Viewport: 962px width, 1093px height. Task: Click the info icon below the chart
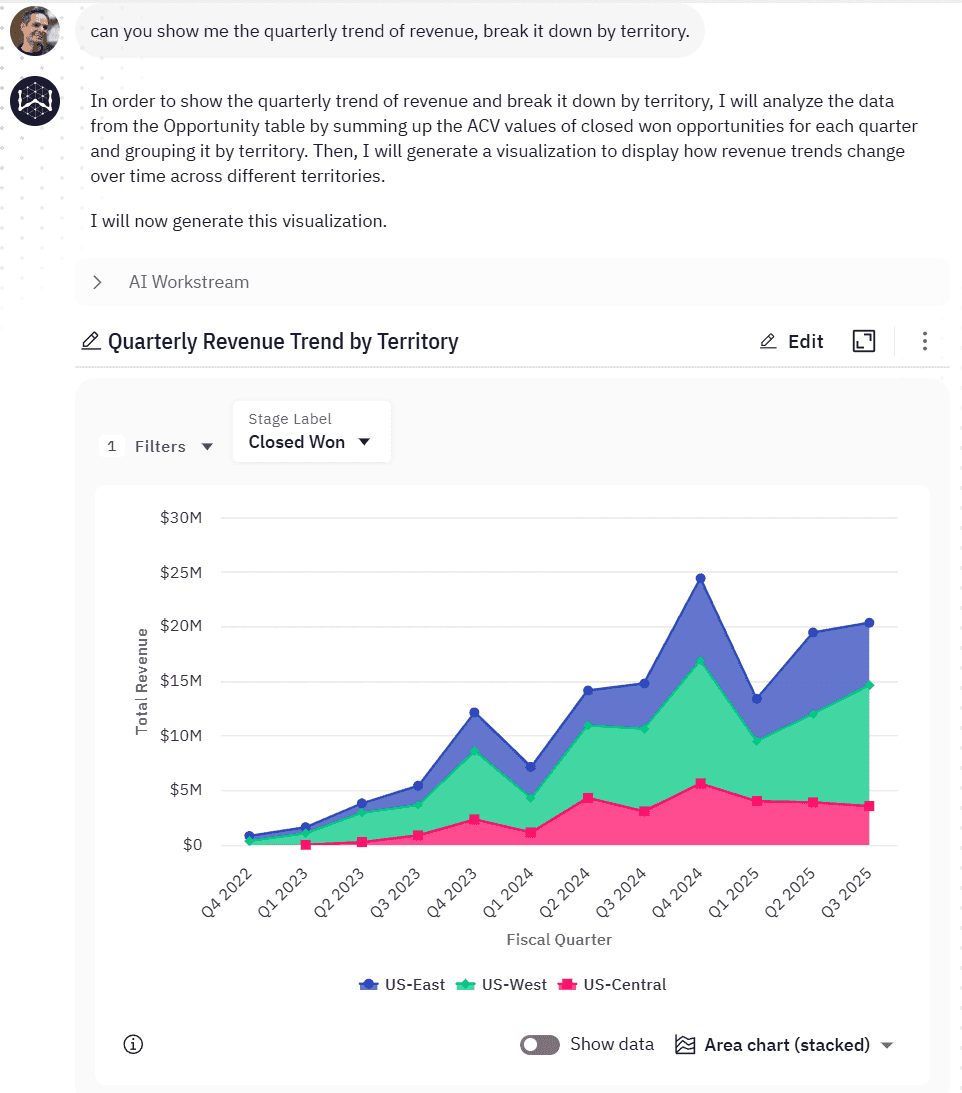133,1044
